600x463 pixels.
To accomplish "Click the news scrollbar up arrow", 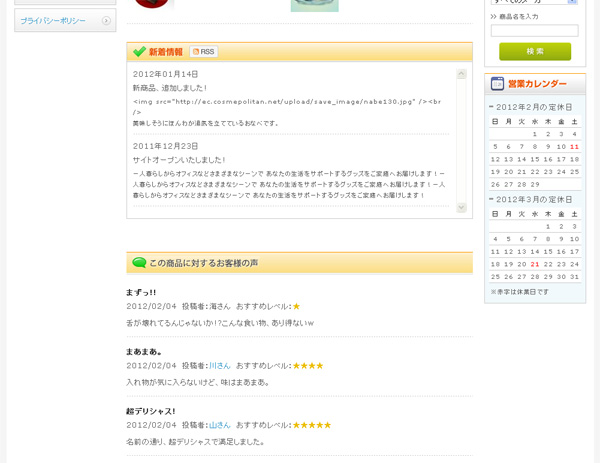I will pyautogui.click(x=461, y=73).
